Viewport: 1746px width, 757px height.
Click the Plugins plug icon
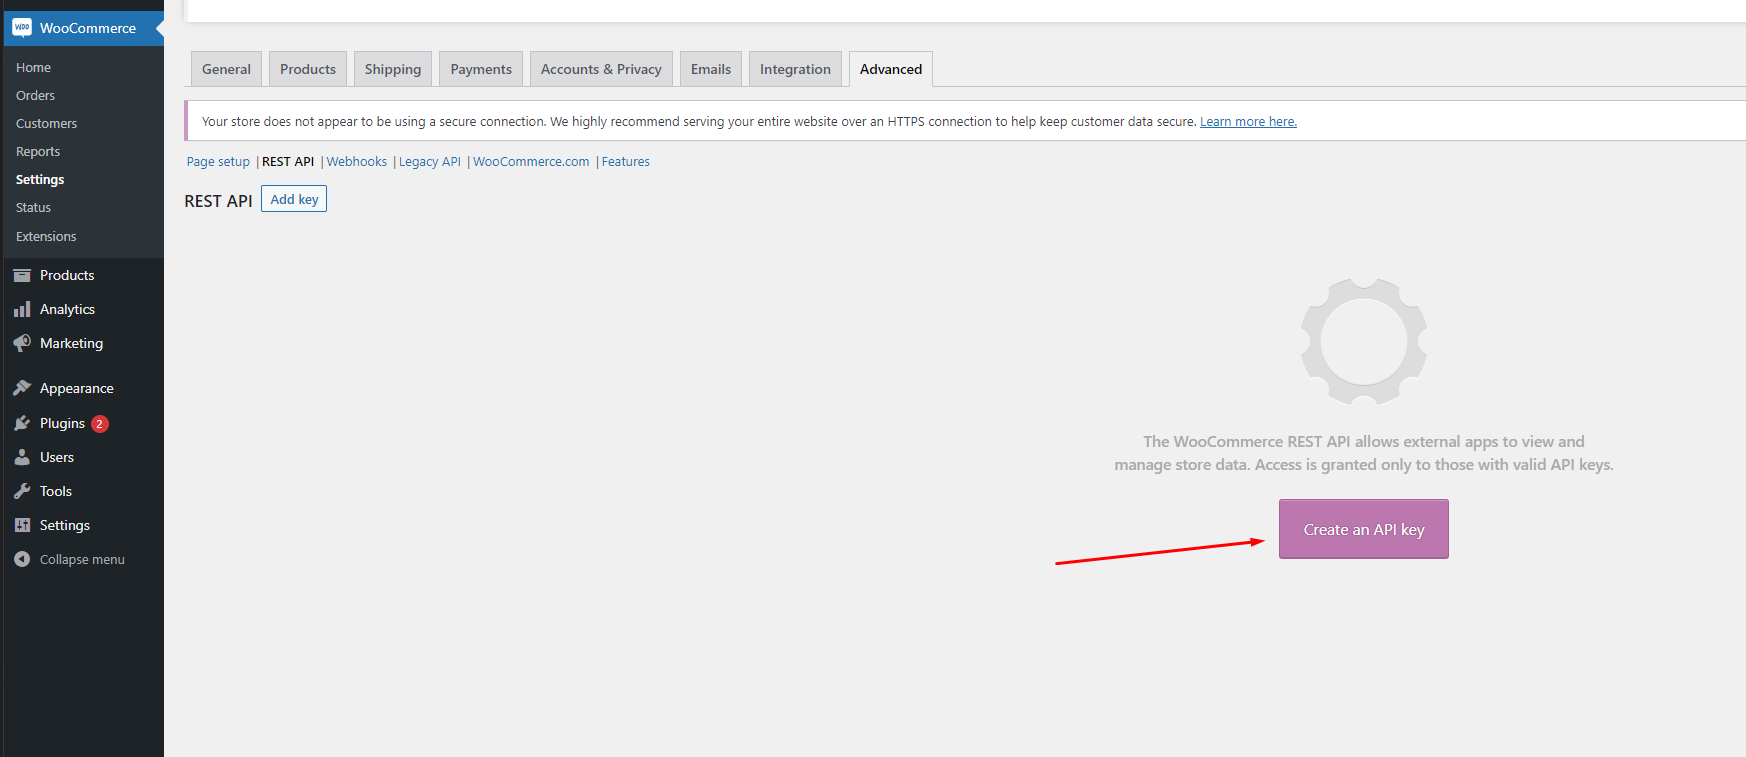[22, 423]
